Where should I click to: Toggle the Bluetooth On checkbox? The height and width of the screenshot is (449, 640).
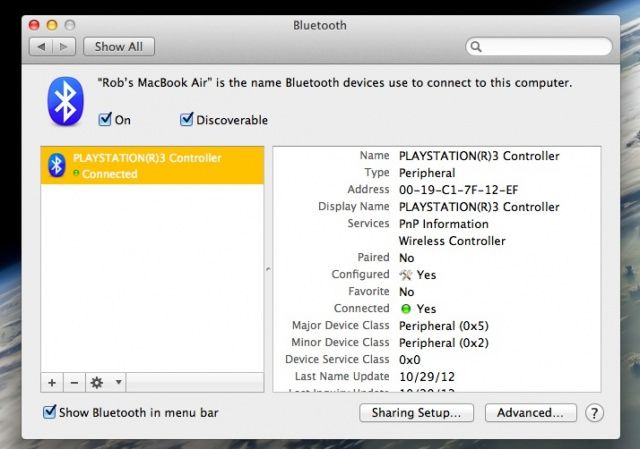pyautogui.click(x=105, y=120)
